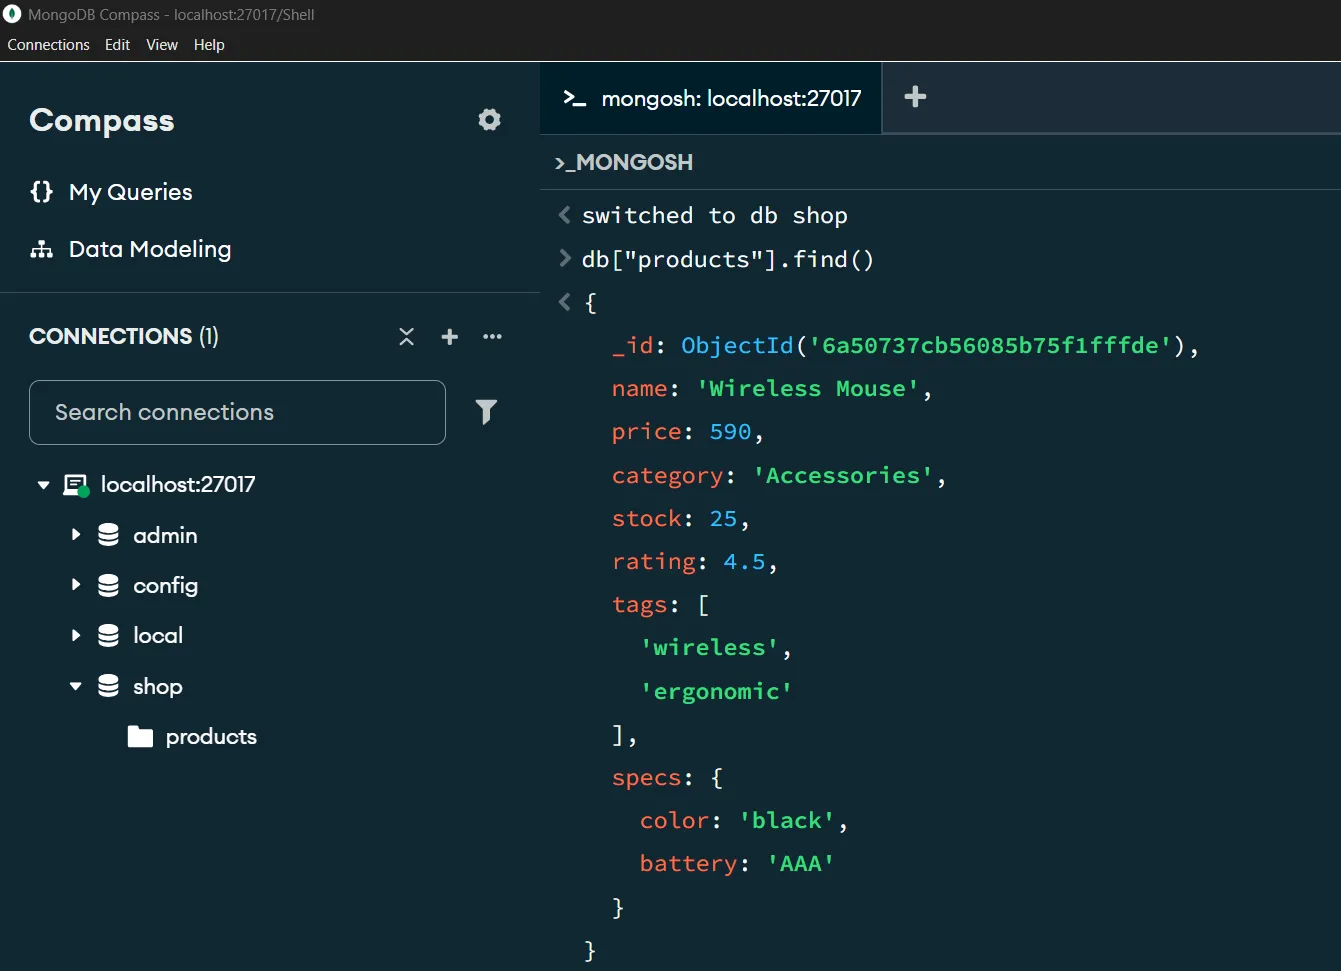
Task: Click the local database icon
Action: pyautogui.click(x=108, y=635)
